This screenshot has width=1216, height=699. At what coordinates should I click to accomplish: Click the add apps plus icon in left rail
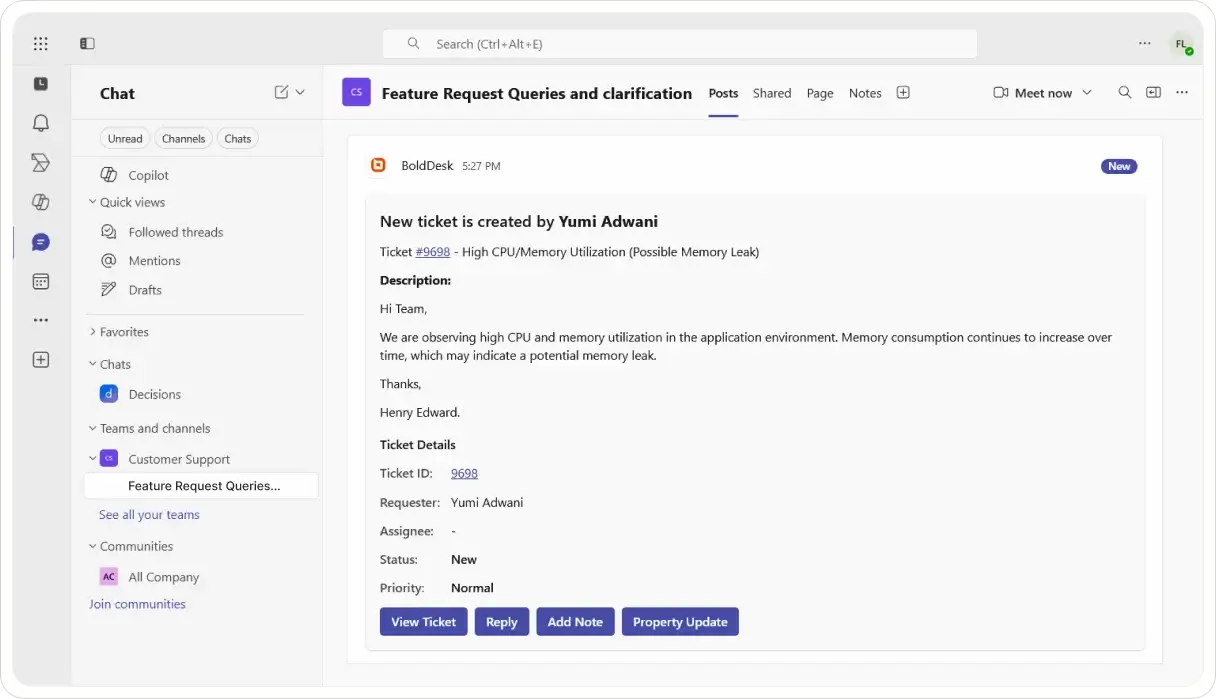(x=40, y=360)
